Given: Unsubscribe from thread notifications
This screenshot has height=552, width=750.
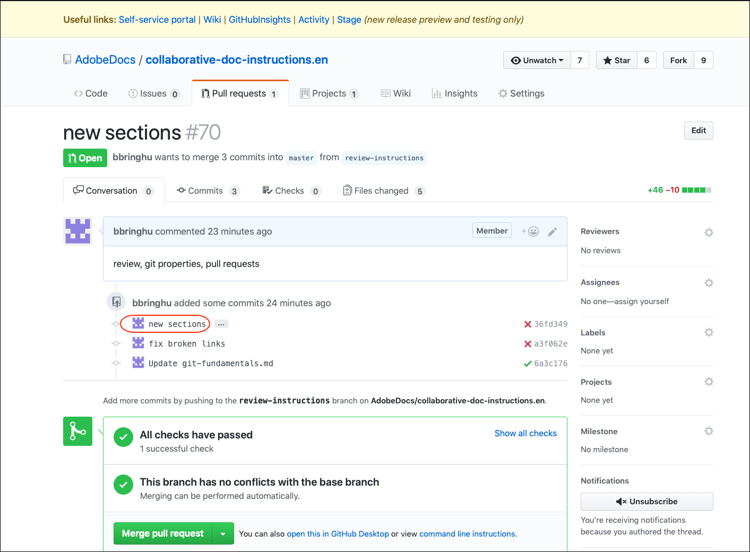Looking at the screenshot, I should pos(646,501).
